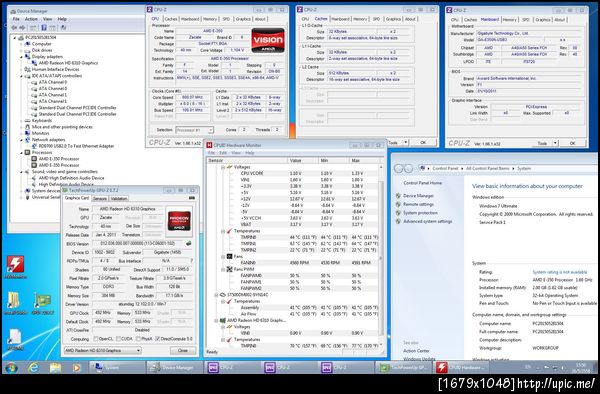This screenshot has height=394, width=600.
Task: Open the GPU selector dropdown in GPU-Z
Action: 103,350
